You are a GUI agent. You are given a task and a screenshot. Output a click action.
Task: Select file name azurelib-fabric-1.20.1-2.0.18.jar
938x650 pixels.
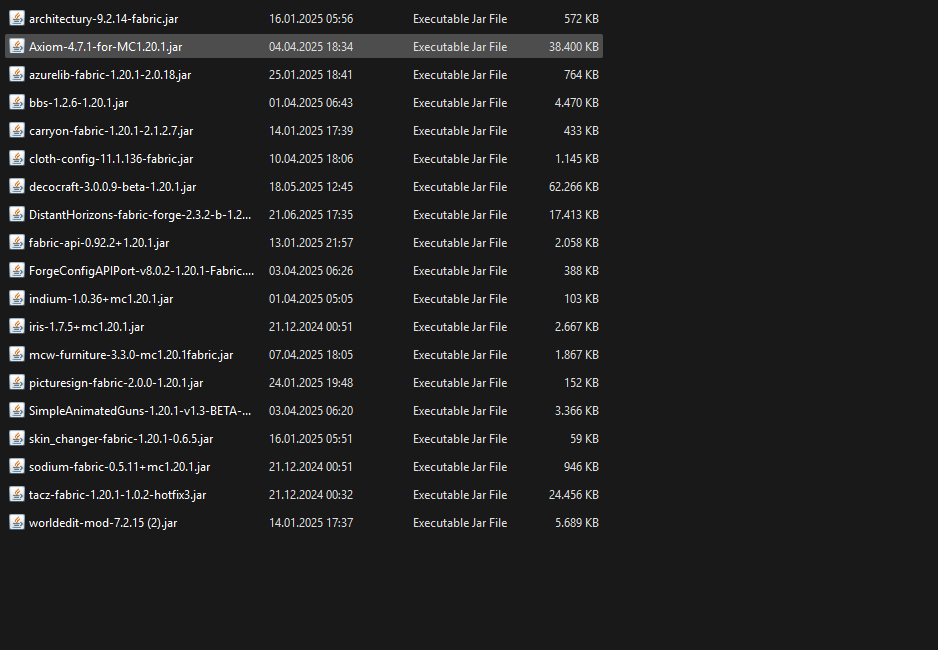(110, 75)
